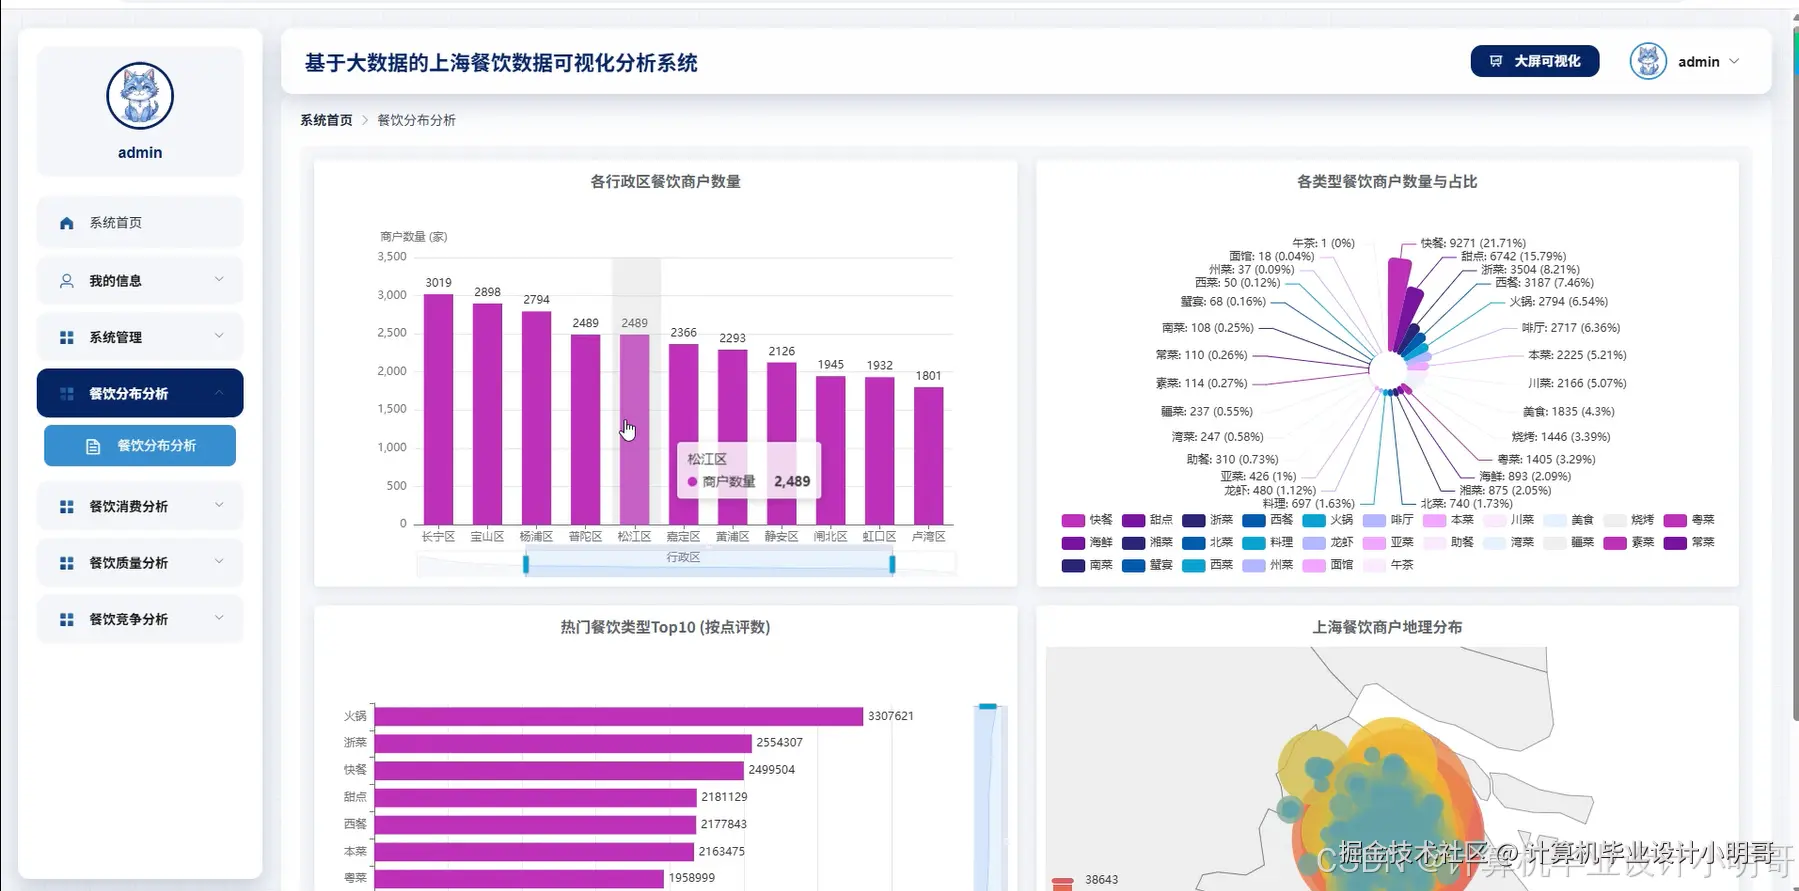Screen dimensions: 1799x891
Task: Click the small admin avatar in the top header
Action: pyautogui.click(x=1648, y=61)
